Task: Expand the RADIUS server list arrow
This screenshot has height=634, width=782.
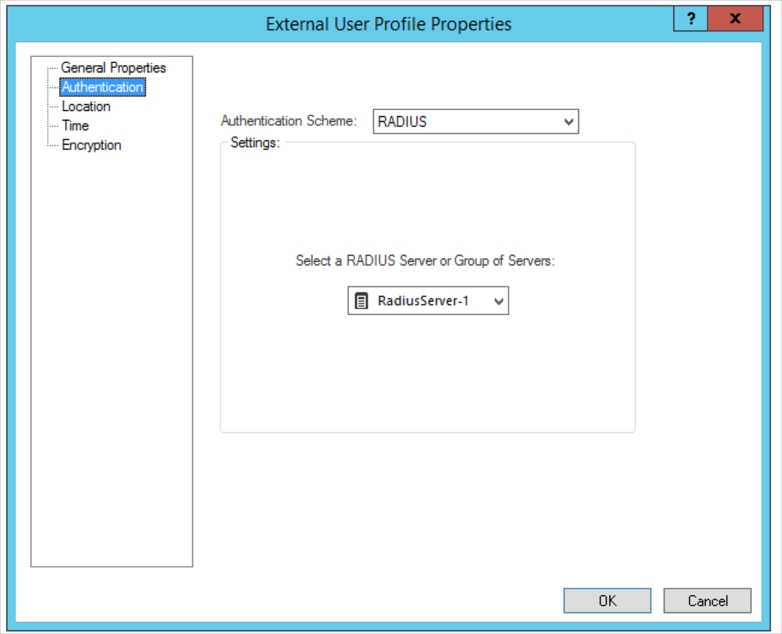Action: click(498, 301)
